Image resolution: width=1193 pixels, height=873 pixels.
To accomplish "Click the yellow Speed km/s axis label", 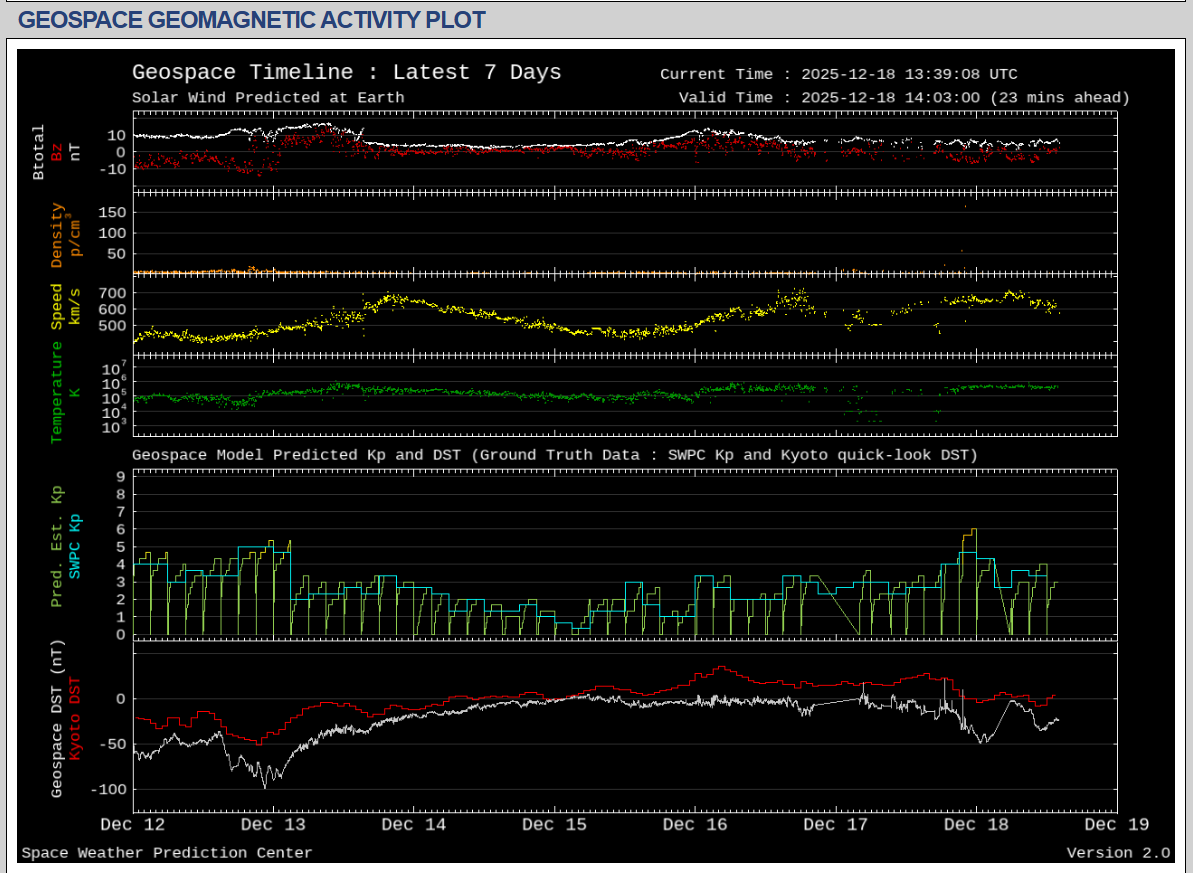I will [57, 308].
